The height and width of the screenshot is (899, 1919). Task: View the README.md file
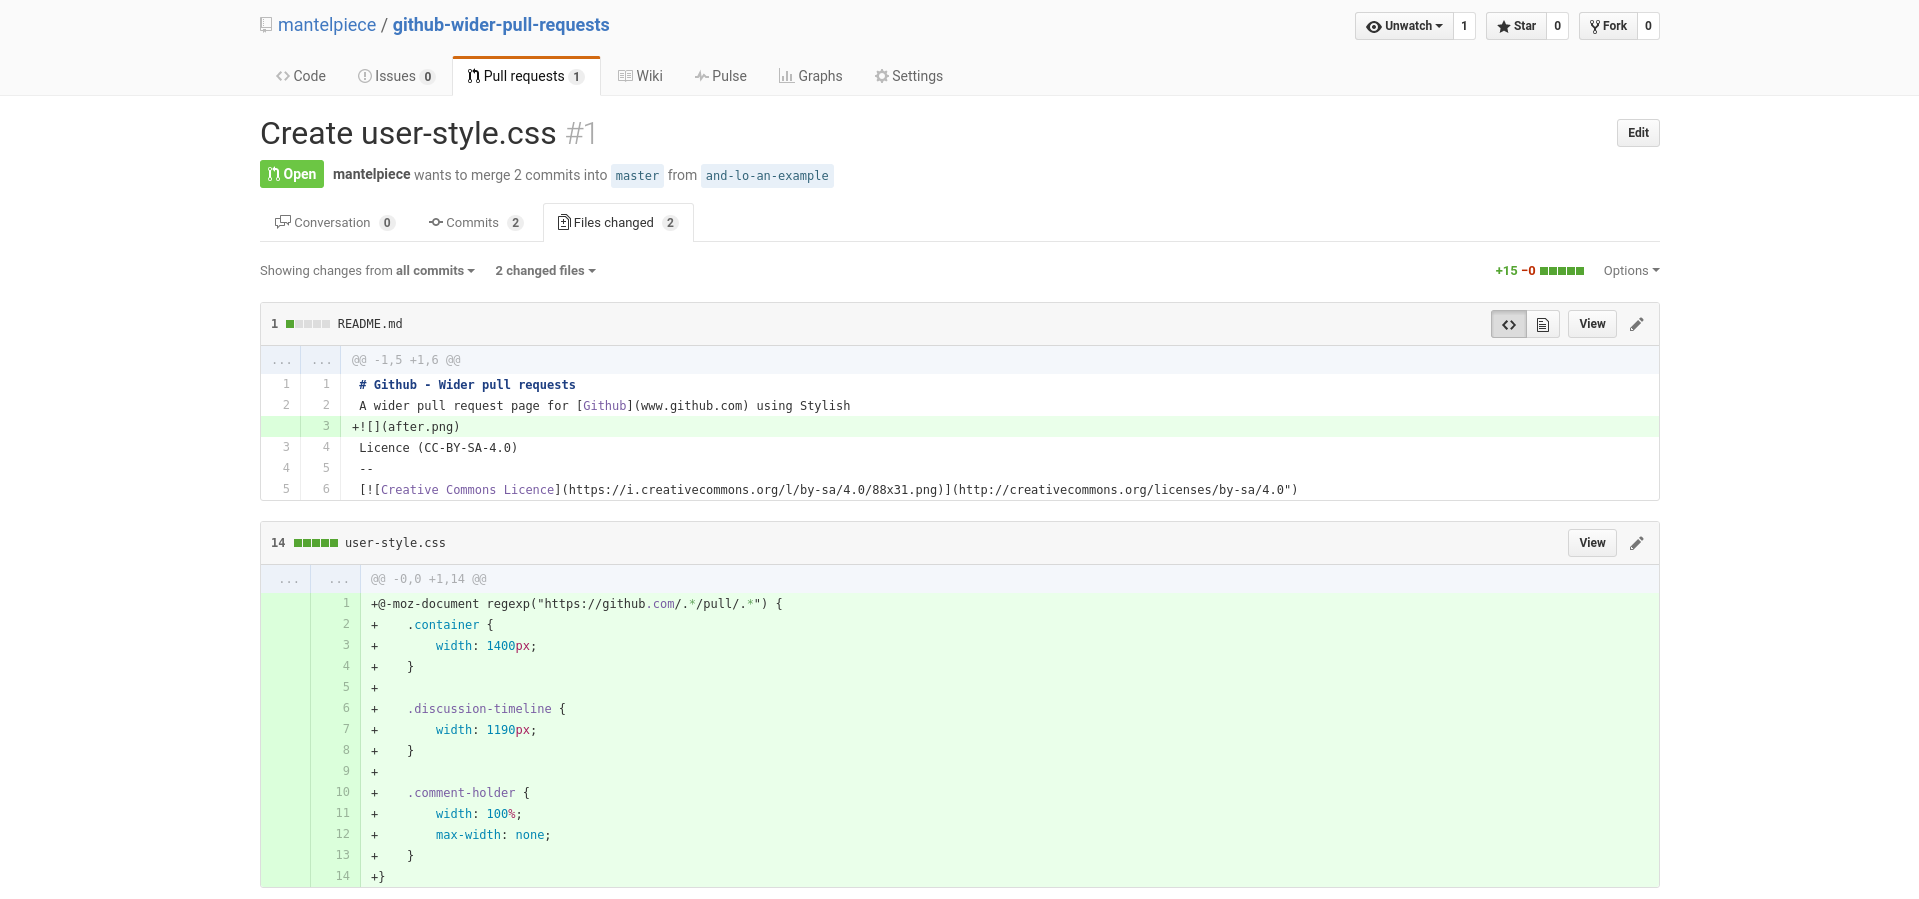click(x=1592, y=324)
